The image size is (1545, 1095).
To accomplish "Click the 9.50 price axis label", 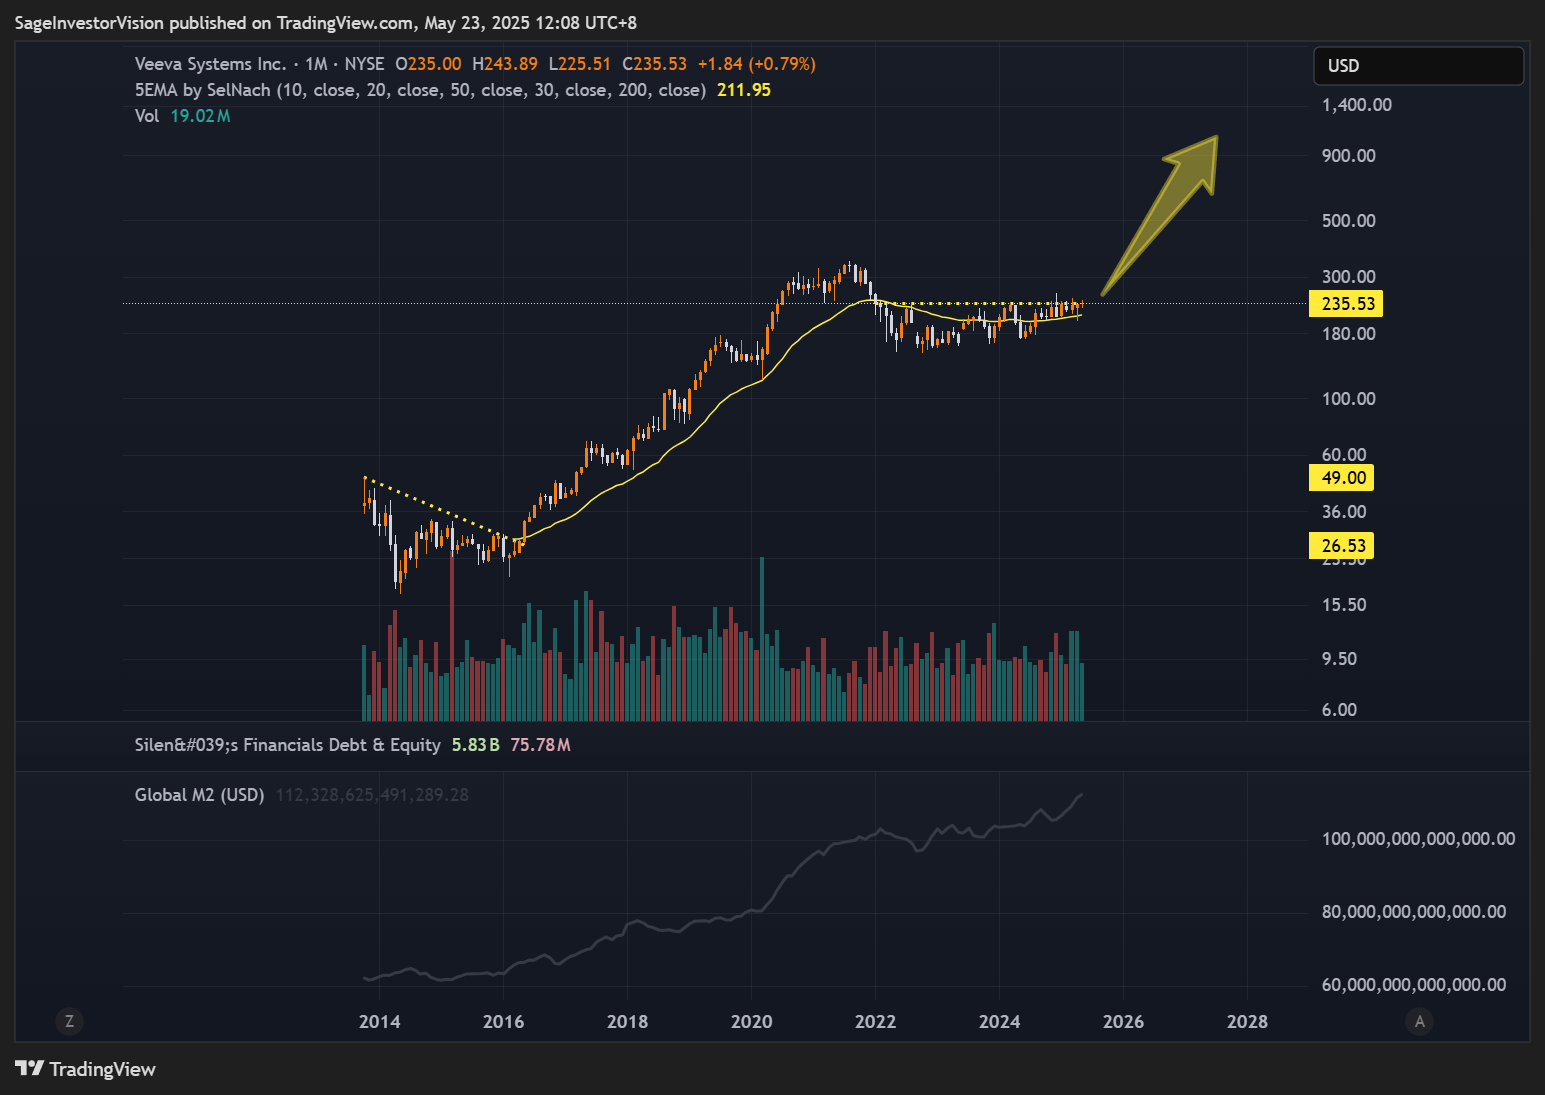I will coord(1340,659).
